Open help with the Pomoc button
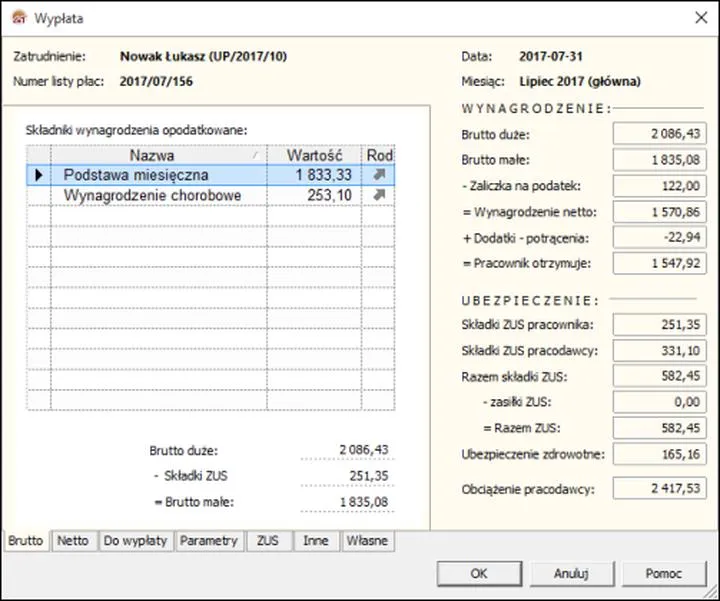Screen dimensions: 720x601 [x=663, y=574]
